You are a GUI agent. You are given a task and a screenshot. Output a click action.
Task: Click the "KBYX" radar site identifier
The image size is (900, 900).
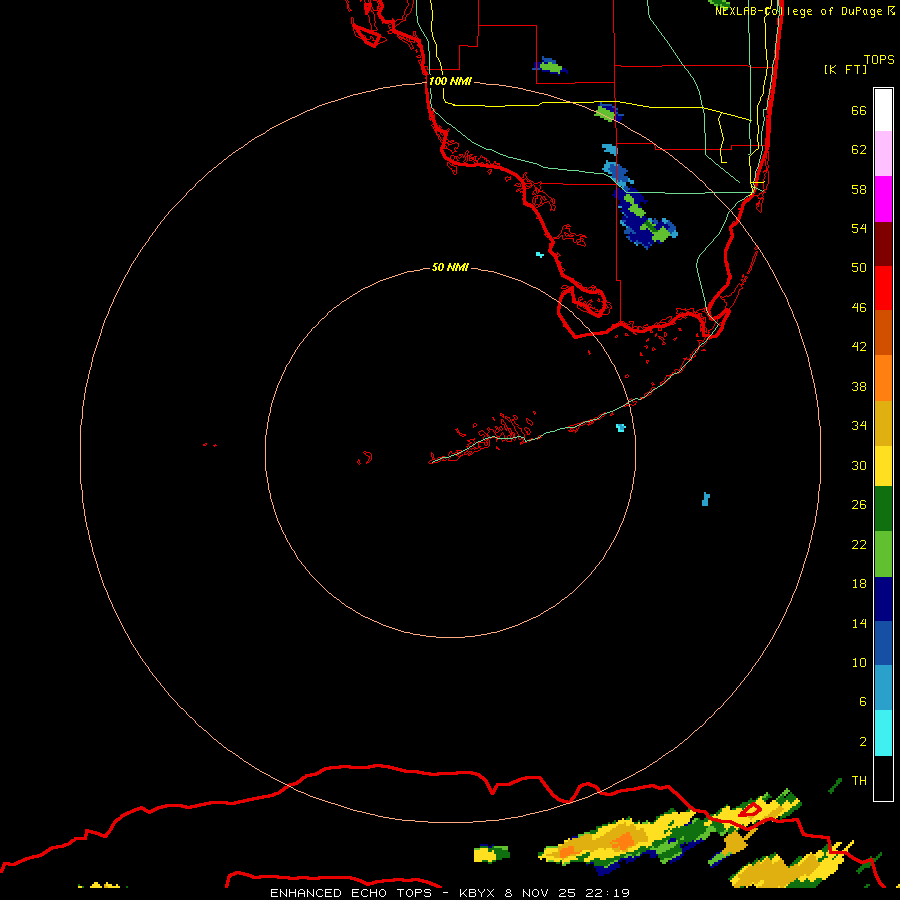476,893
